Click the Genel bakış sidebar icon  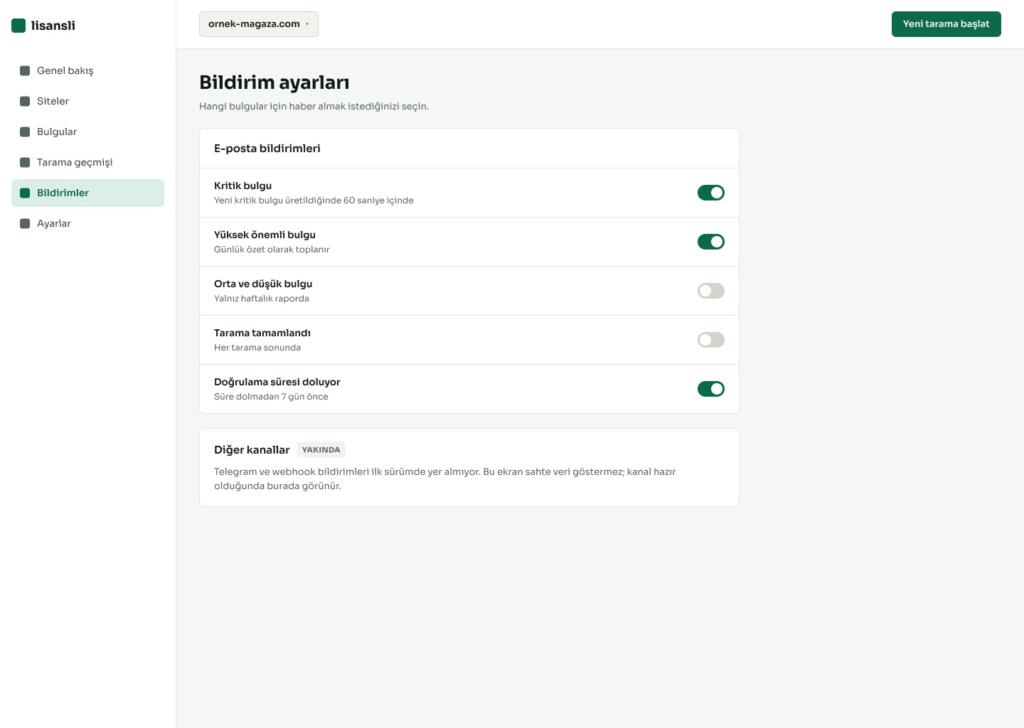pos(25,71)
